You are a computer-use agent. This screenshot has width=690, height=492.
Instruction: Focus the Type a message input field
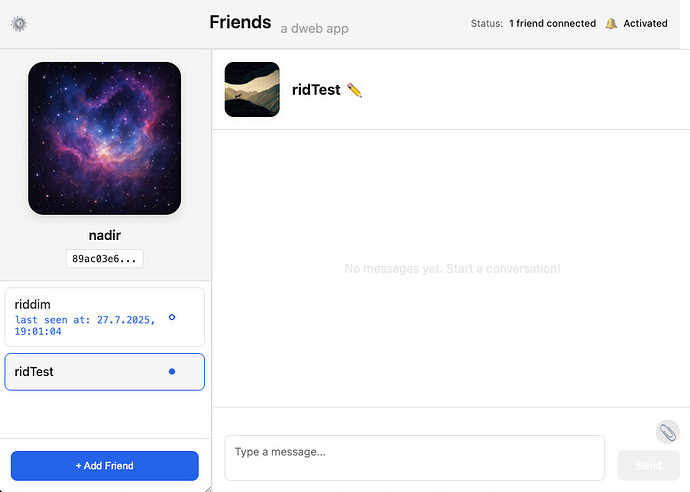[x=414, y=457]
